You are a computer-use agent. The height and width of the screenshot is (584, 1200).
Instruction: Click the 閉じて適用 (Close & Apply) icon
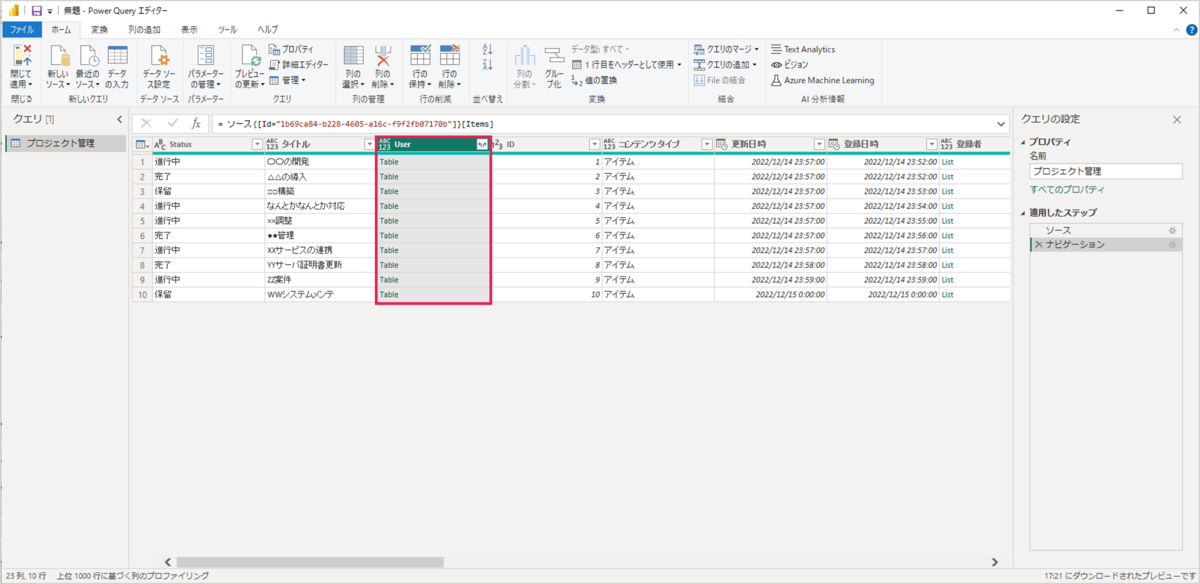(21, 55)
